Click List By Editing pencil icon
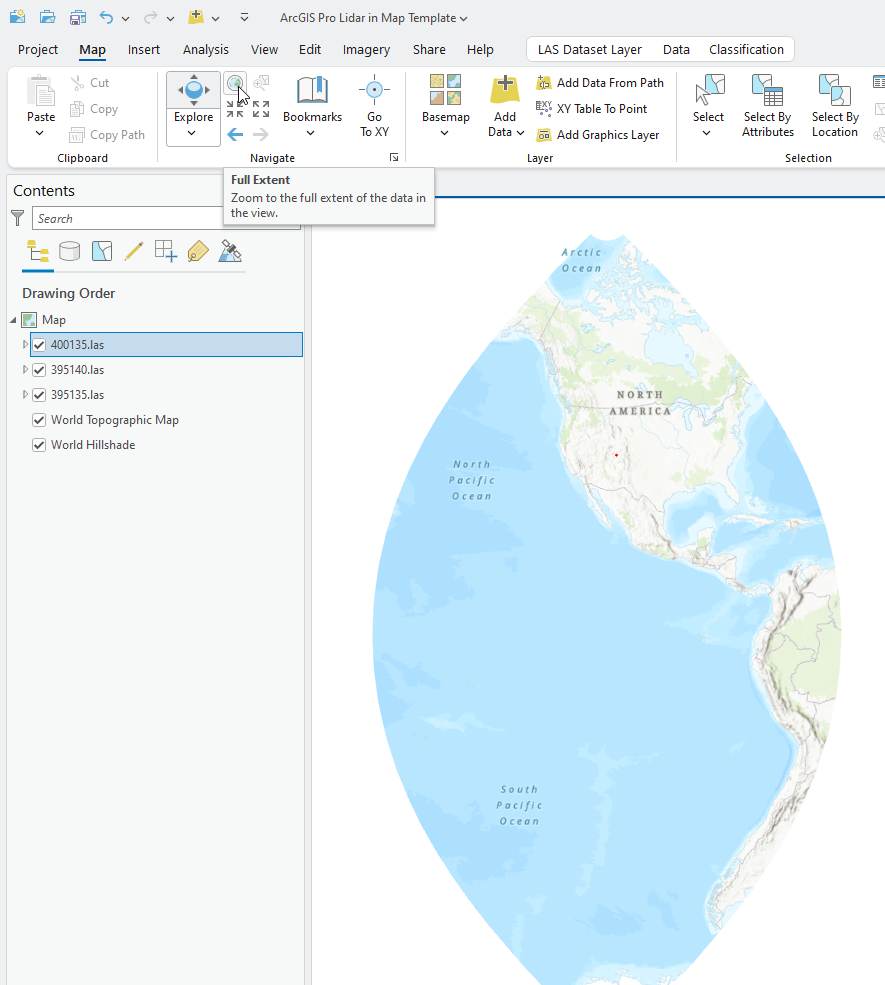The width and height of the screenshot is (885, 985). pos(133,250)
